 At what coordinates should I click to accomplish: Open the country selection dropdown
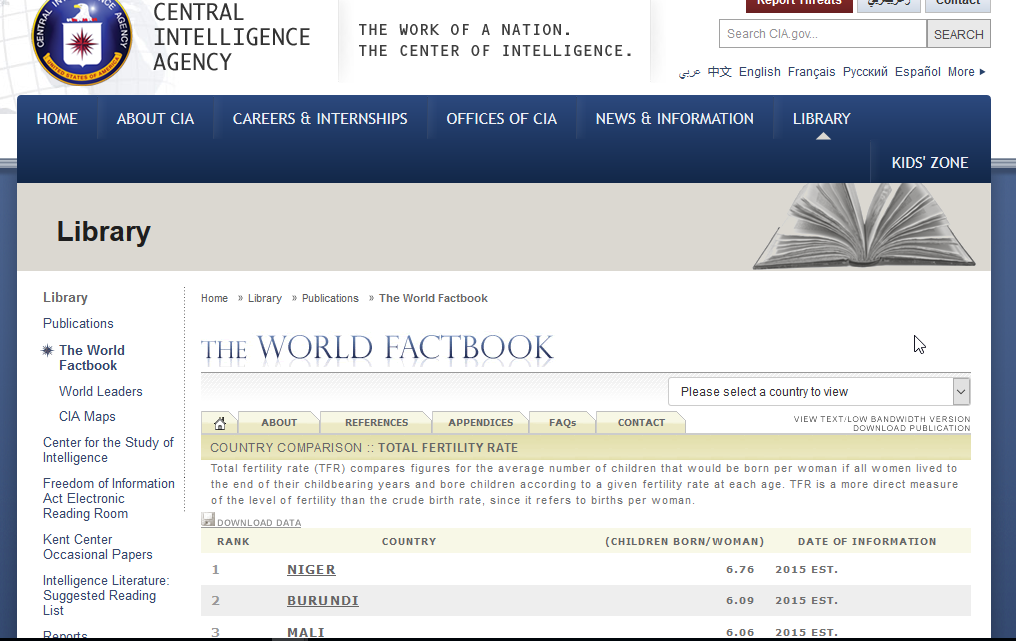[819, 392]
